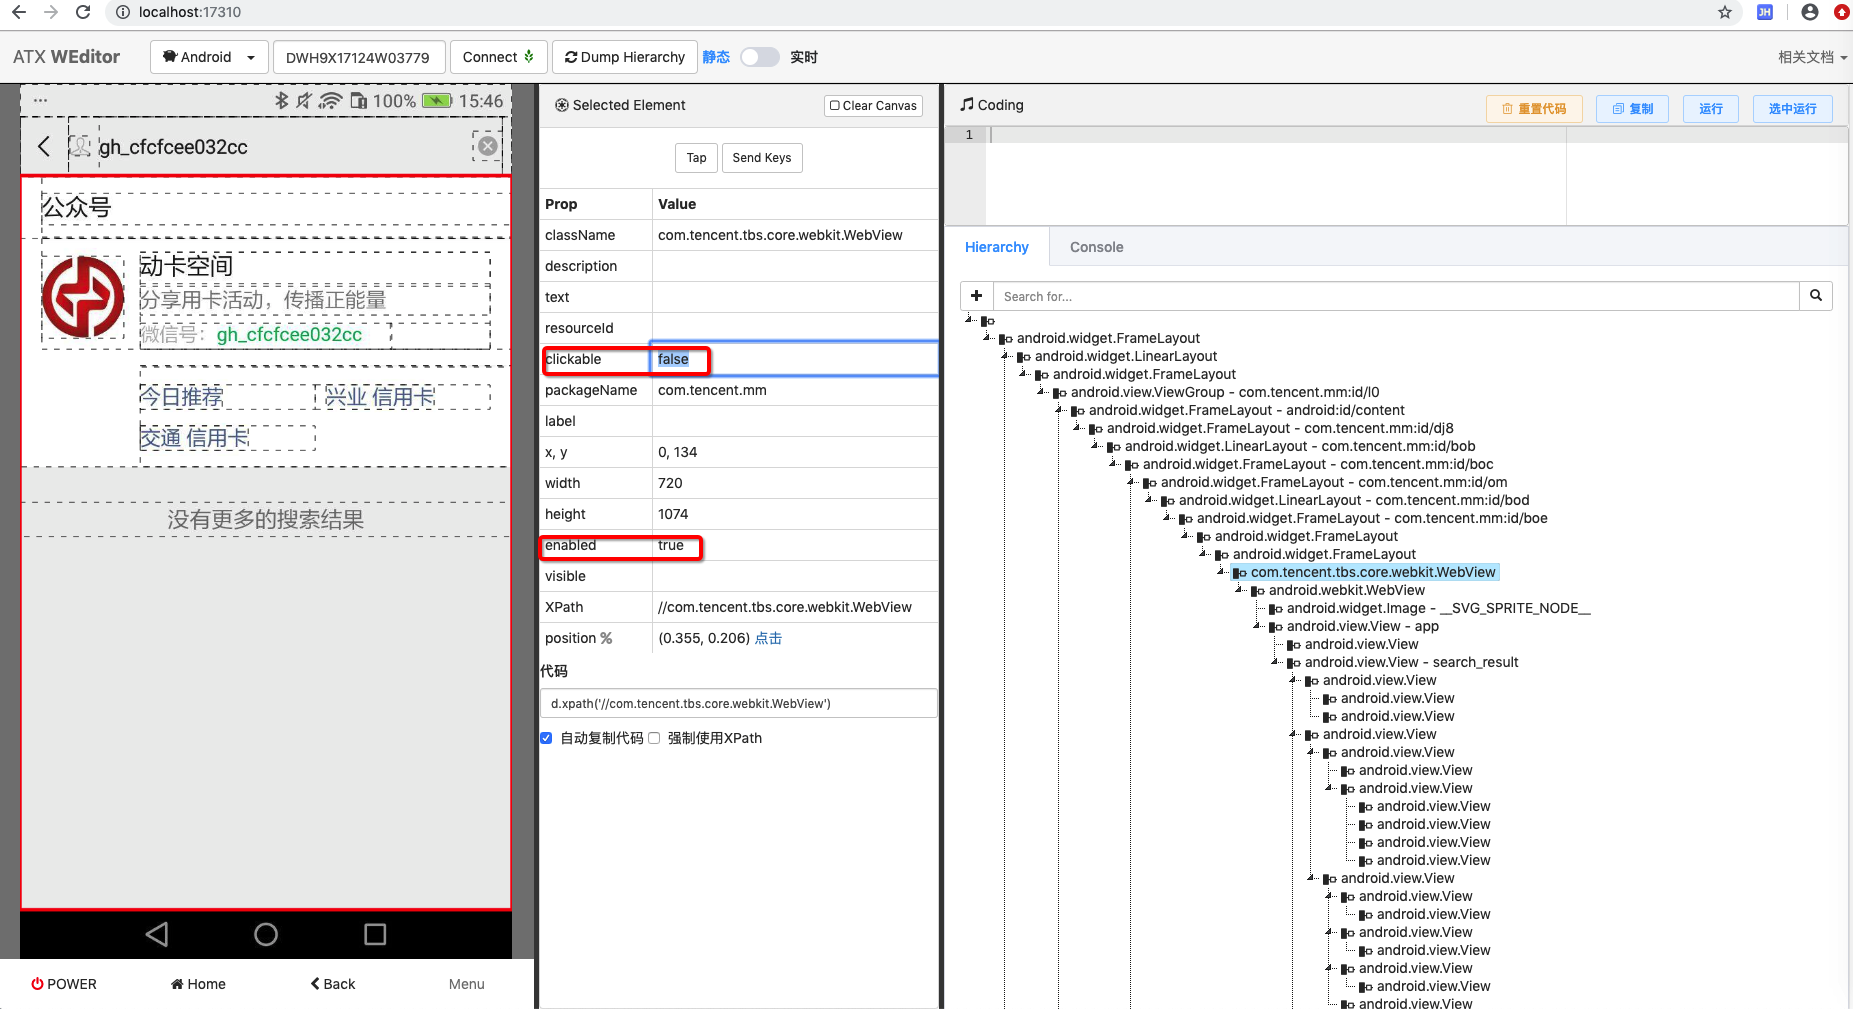Tap the red account logo avatar
Screen dimensions: 1853x1010
pos(83,297)
